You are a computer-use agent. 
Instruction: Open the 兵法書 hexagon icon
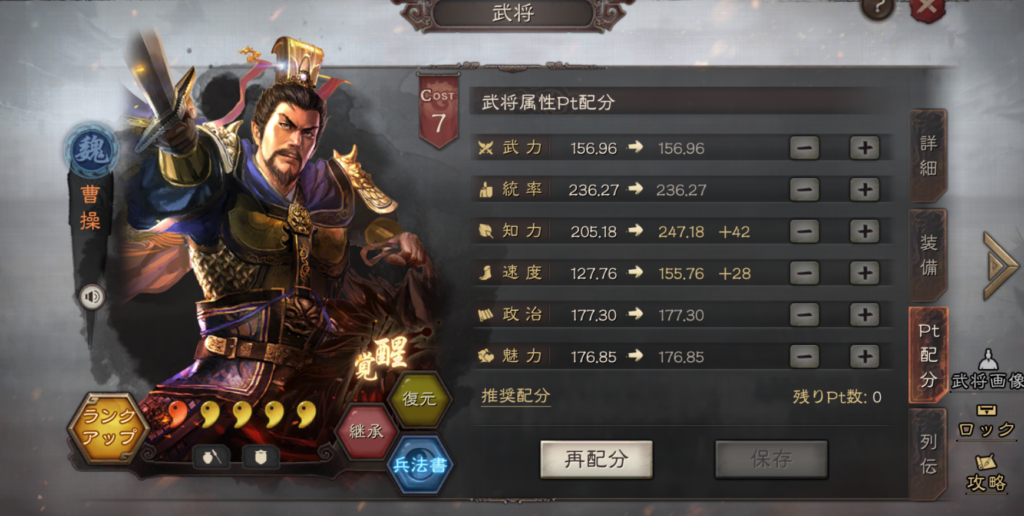pos(420,465)
